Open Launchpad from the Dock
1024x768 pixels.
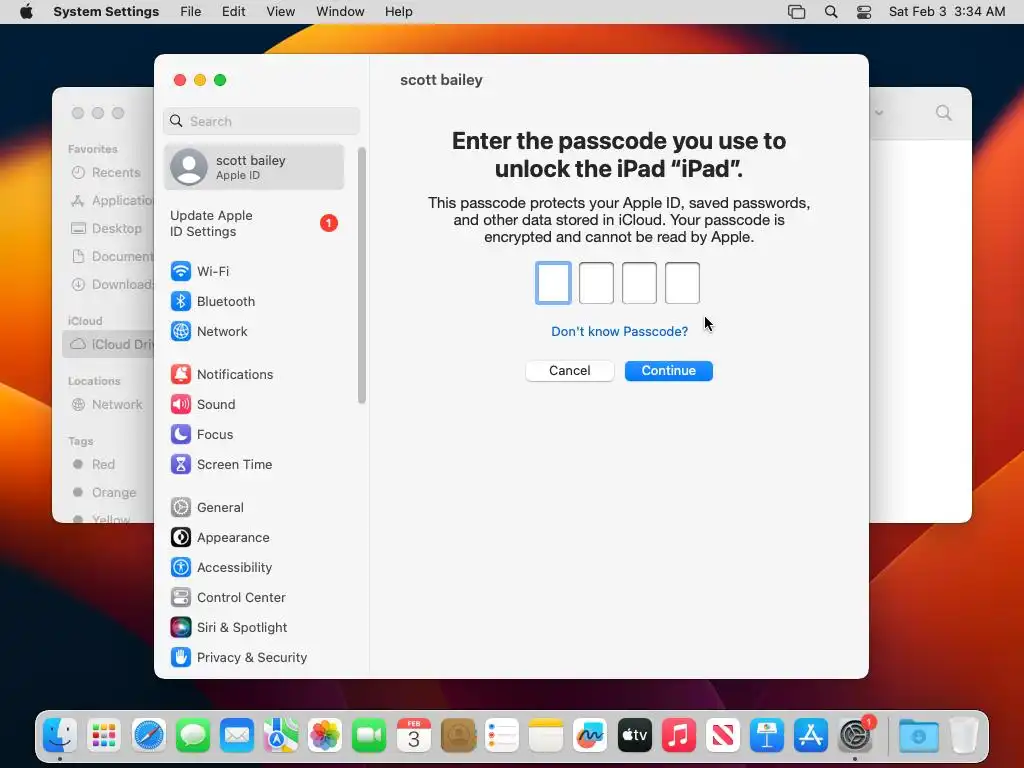[104, 736]
